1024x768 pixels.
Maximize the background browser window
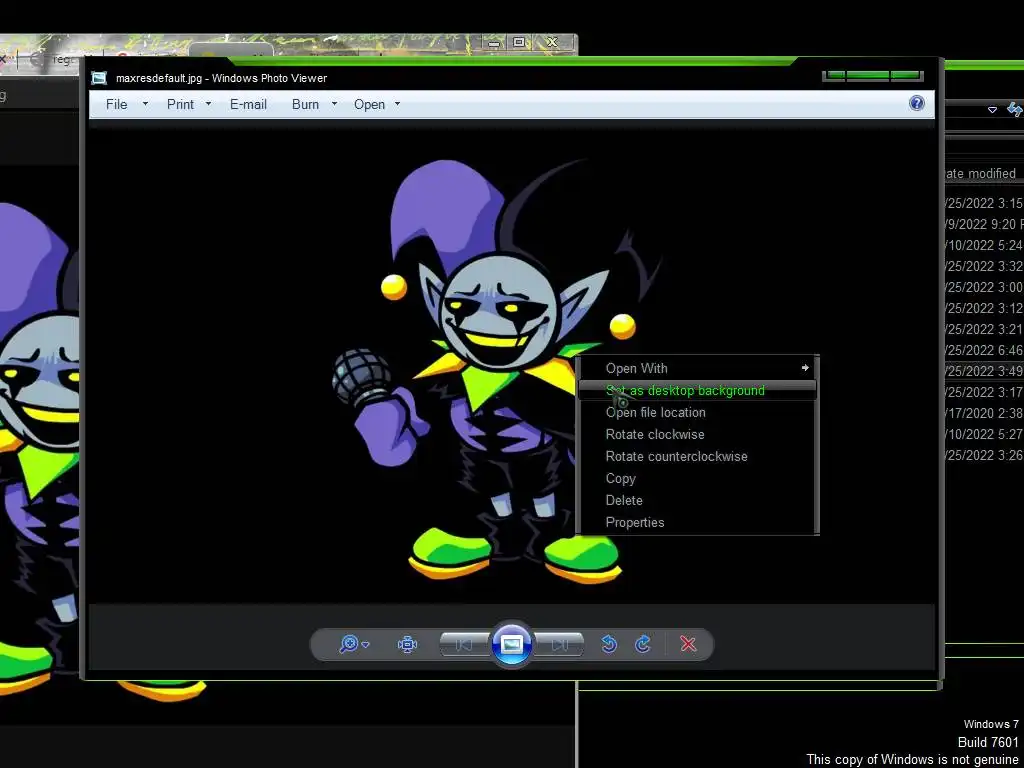(519, 42)
